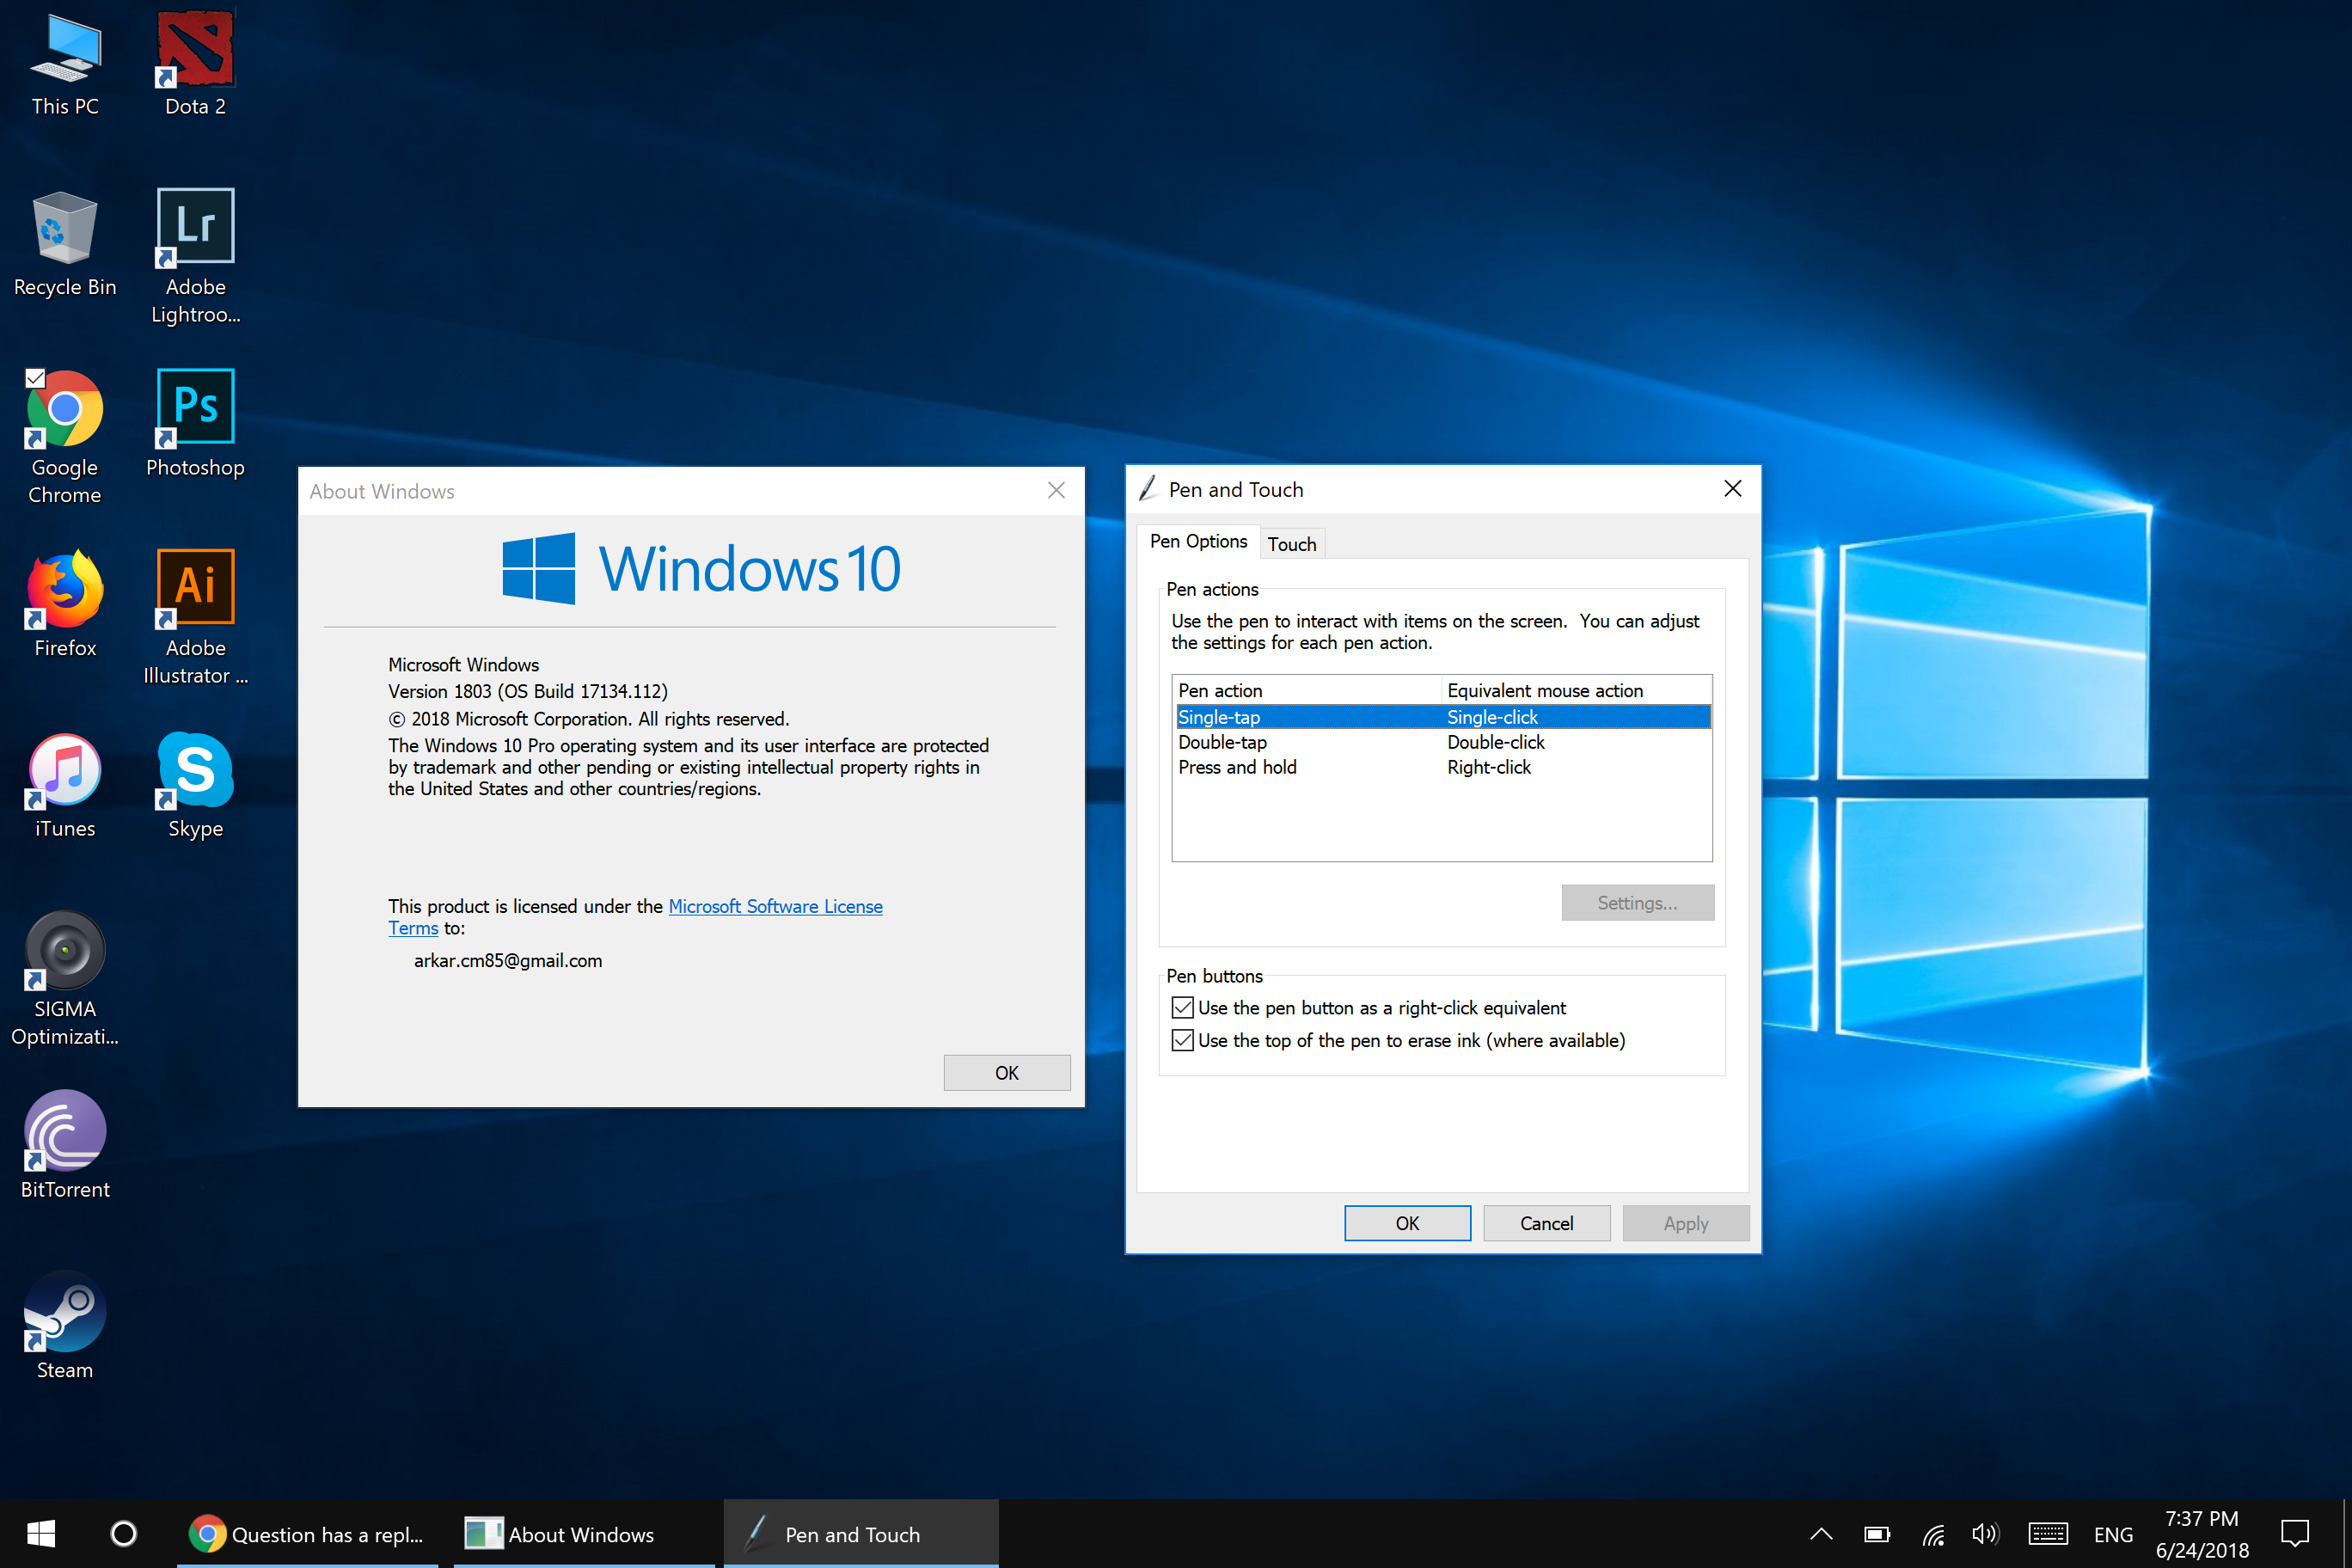2352x1568 pixels.
Task: Open This PC desktop icon
Action: (x=65, y=64)
